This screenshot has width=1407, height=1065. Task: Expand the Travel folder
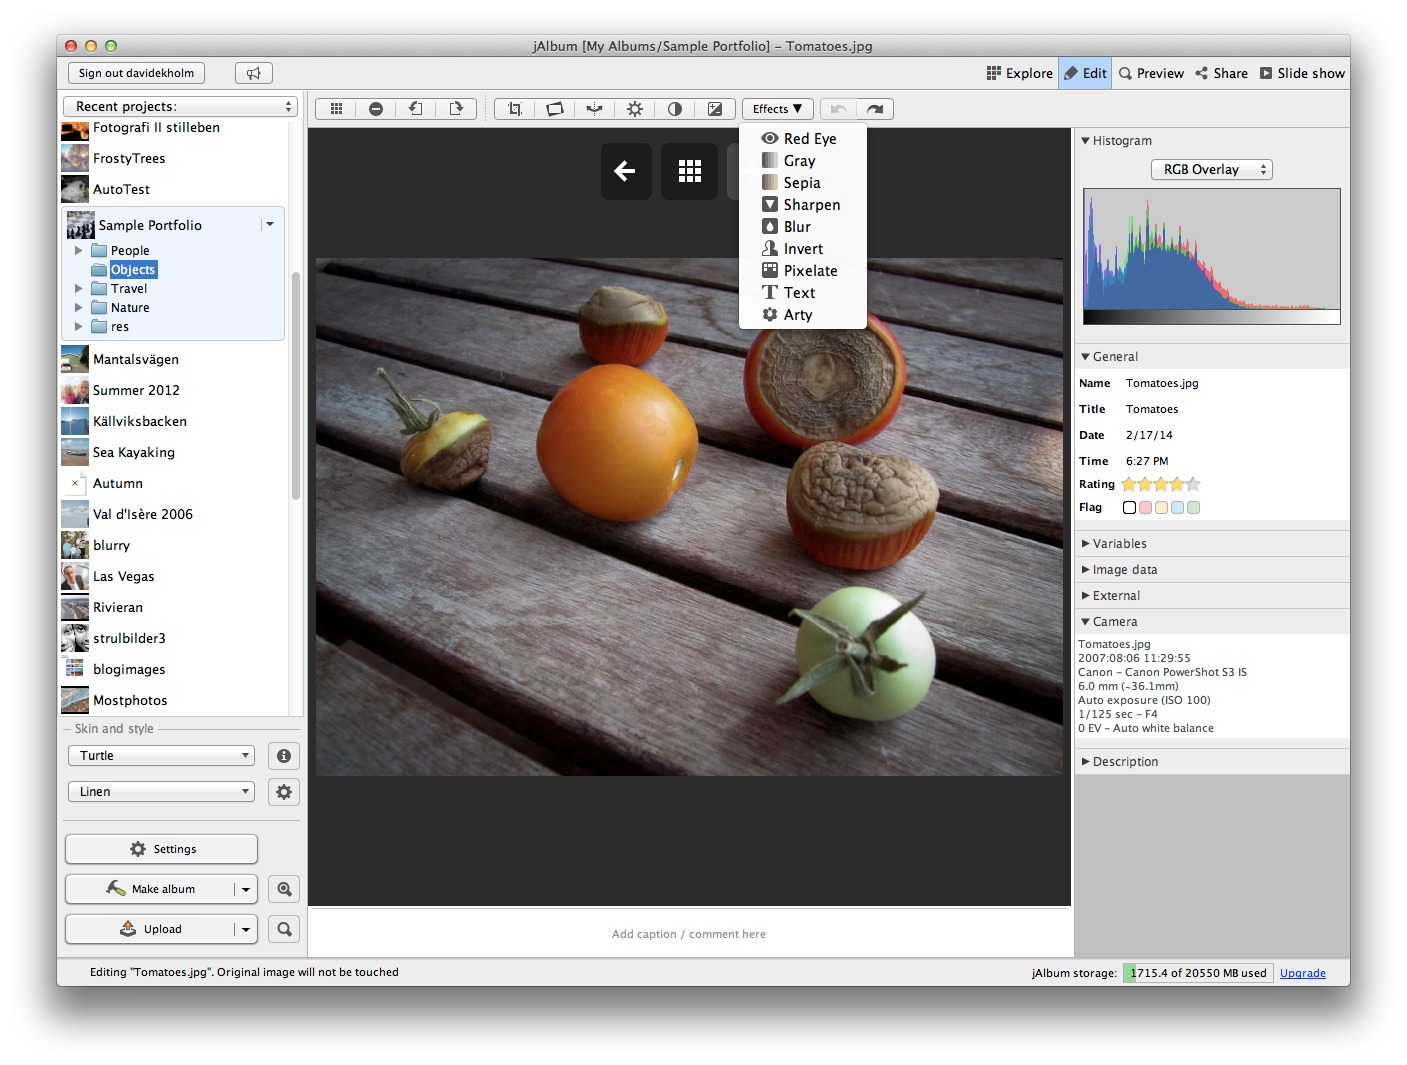pos(79,289)
